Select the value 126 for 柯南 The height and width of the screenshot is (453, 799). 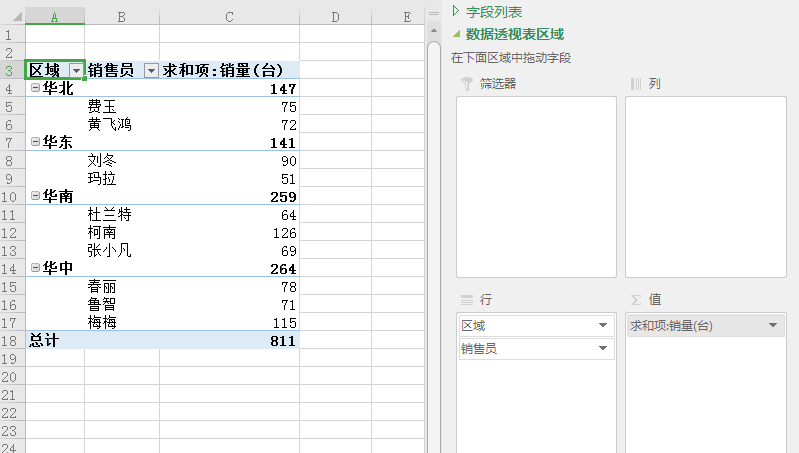coord(229,232)
